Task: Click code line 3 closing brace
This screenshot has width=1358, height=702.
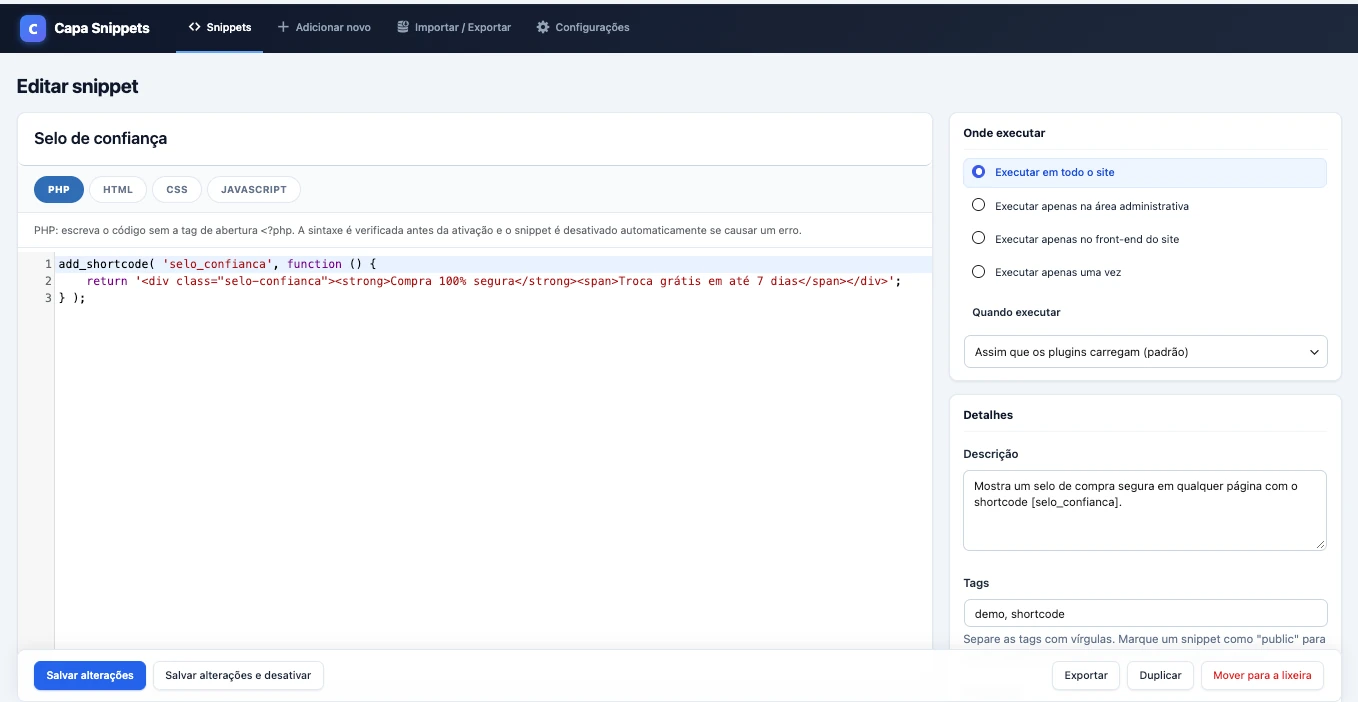Action: tap(72, 298)
